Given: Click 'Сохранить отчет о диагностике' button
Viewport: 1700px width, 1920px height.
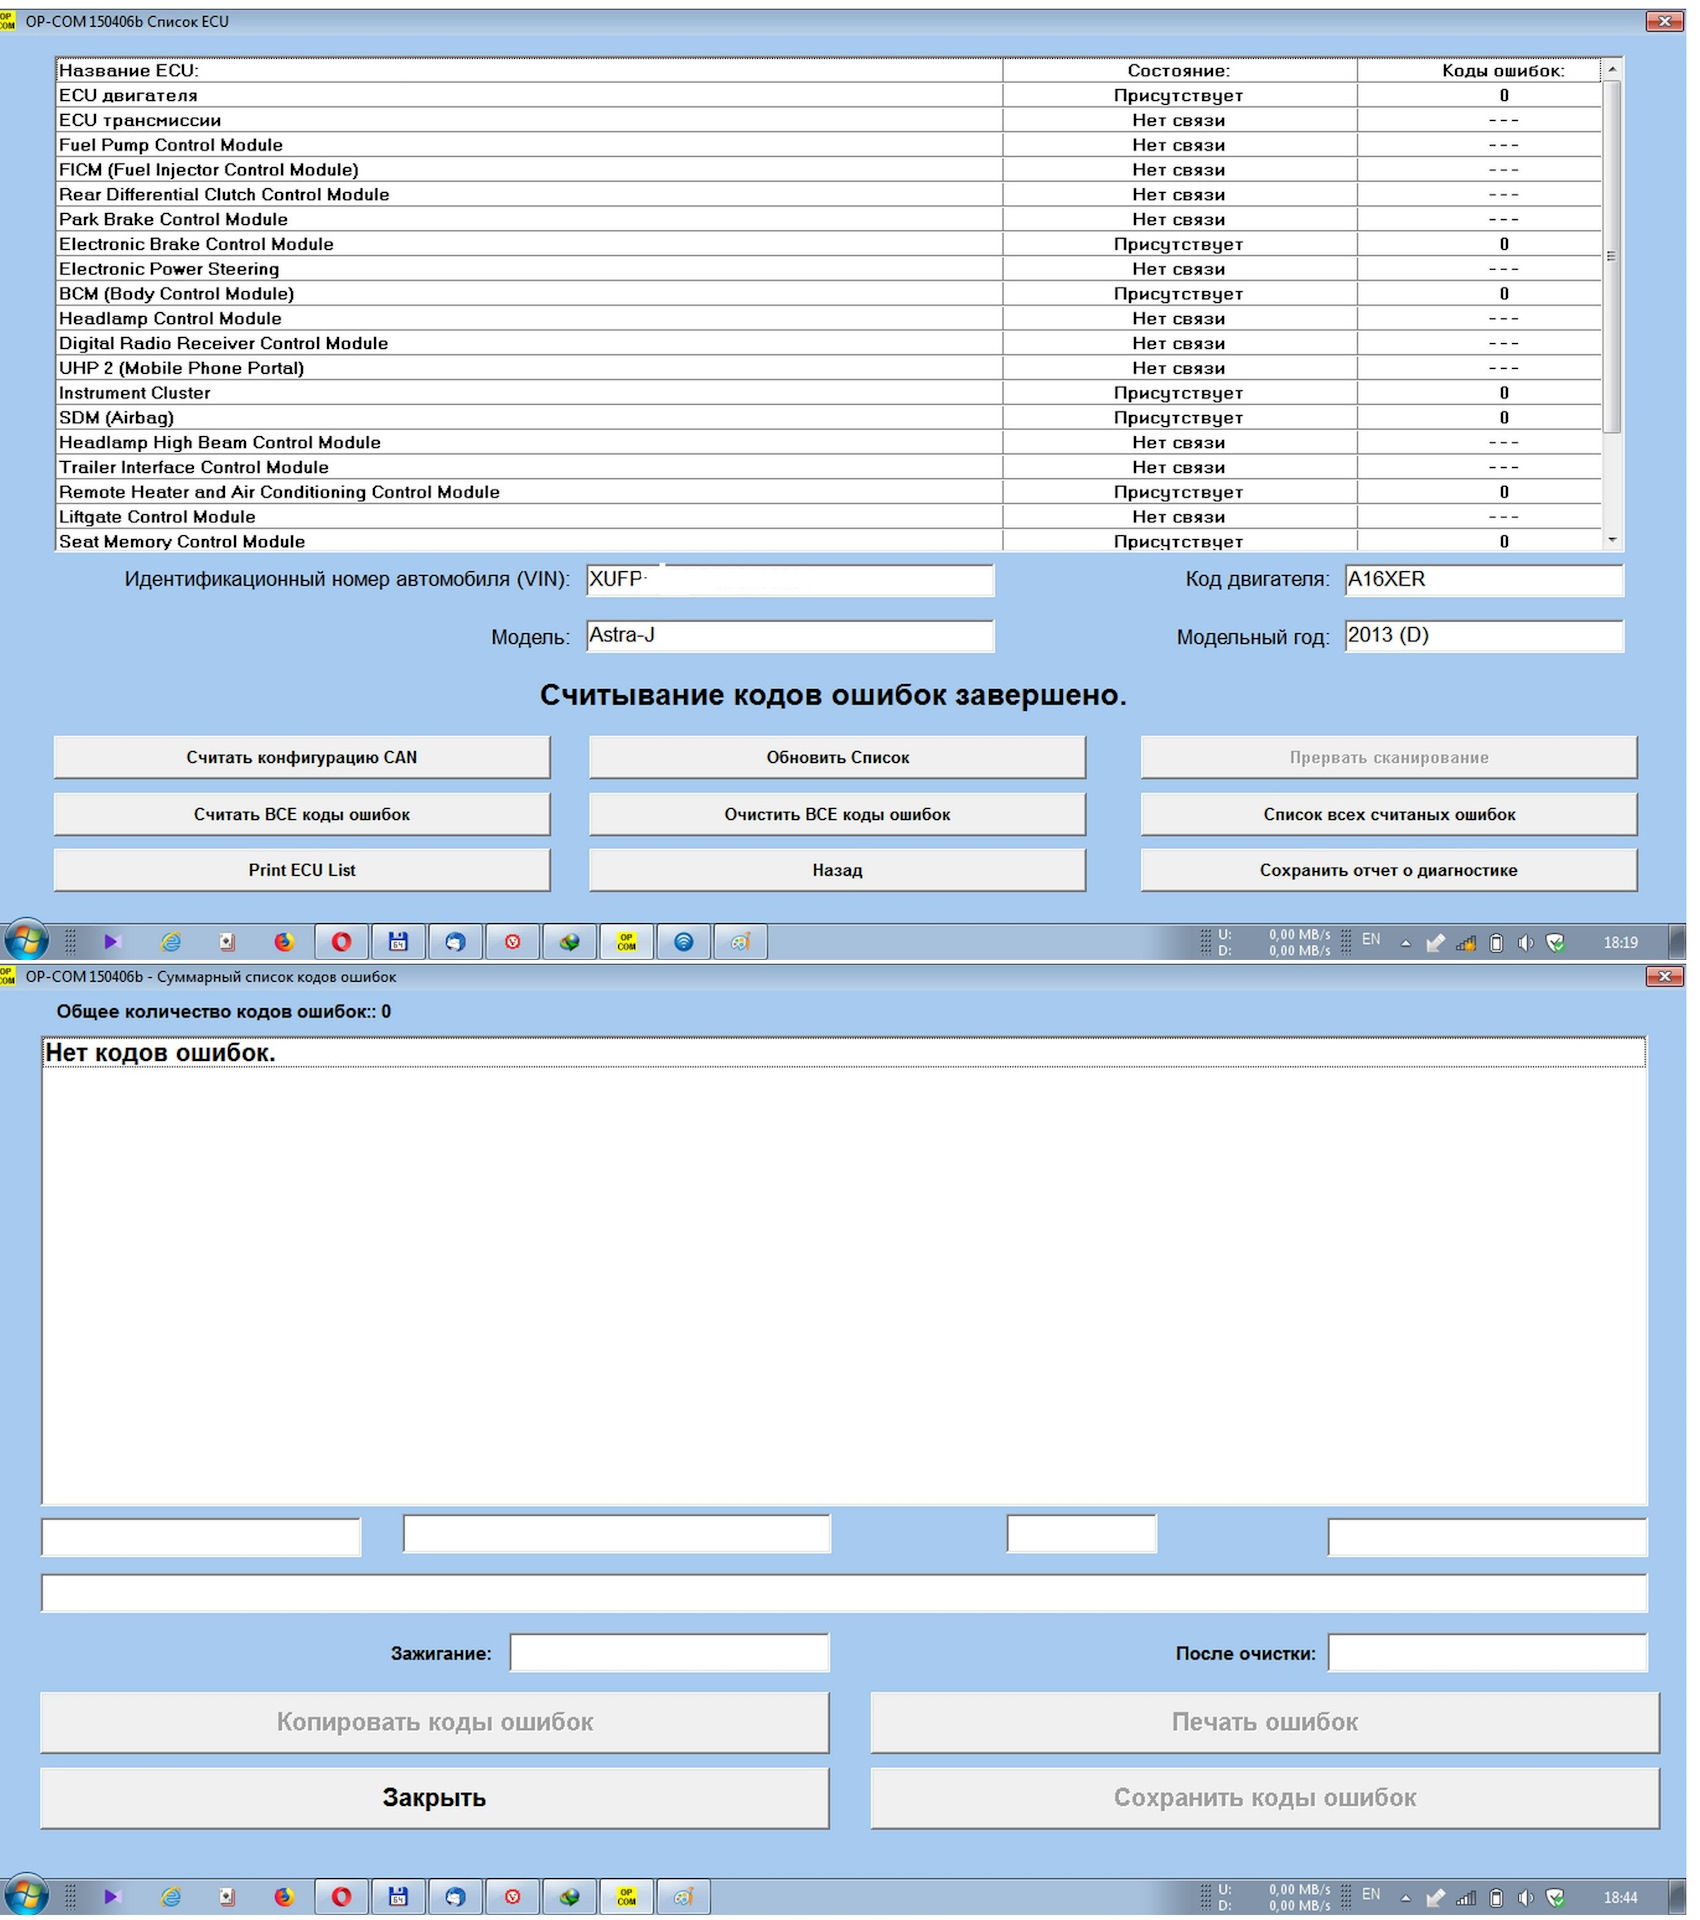Looking at the screenshot, I should [x=1389, y=870].
